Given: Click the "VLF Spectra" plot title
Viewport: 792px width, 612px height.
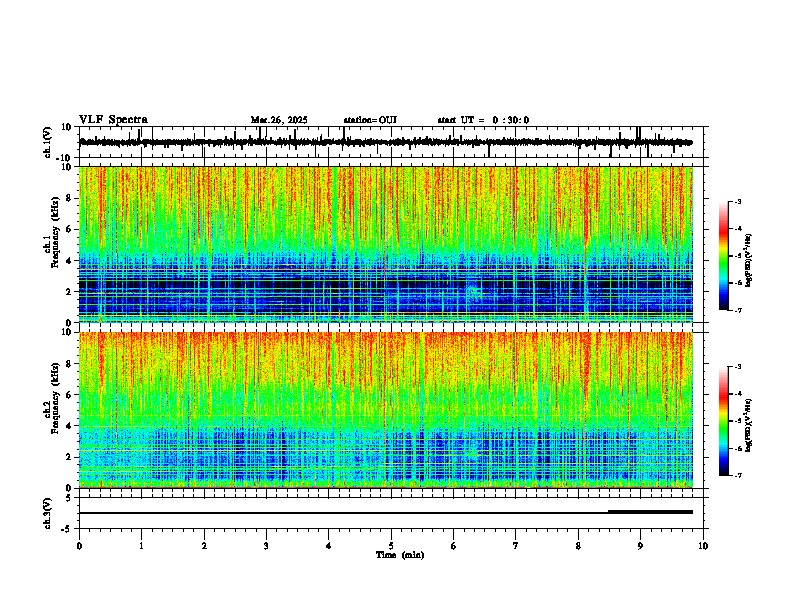Looking at the screenshot, I should [x=113, y=120].
